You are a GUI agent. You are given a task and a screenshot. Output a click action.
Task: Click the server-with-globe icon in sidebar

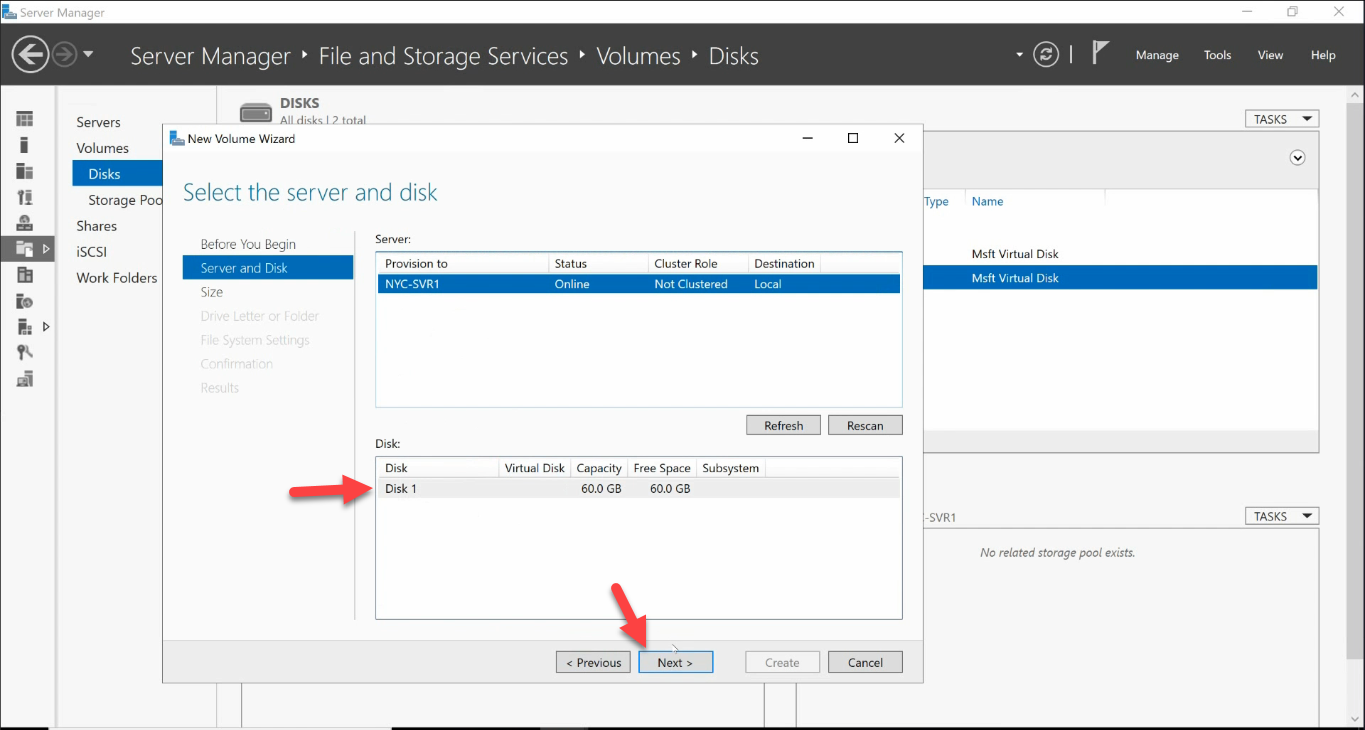click(x=25, y=223)
